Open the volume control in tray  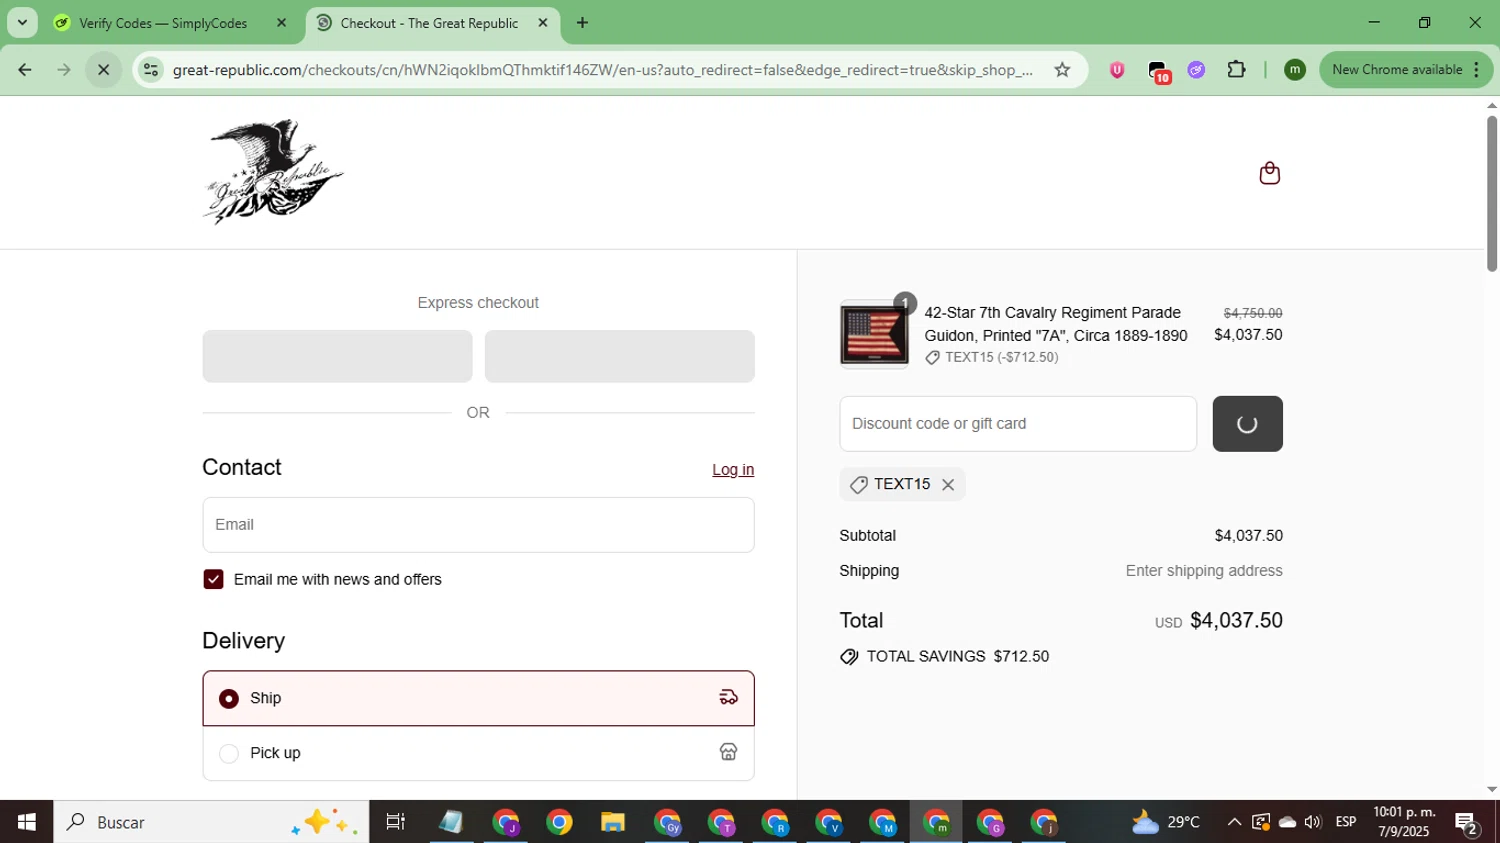coord(1313,822)
